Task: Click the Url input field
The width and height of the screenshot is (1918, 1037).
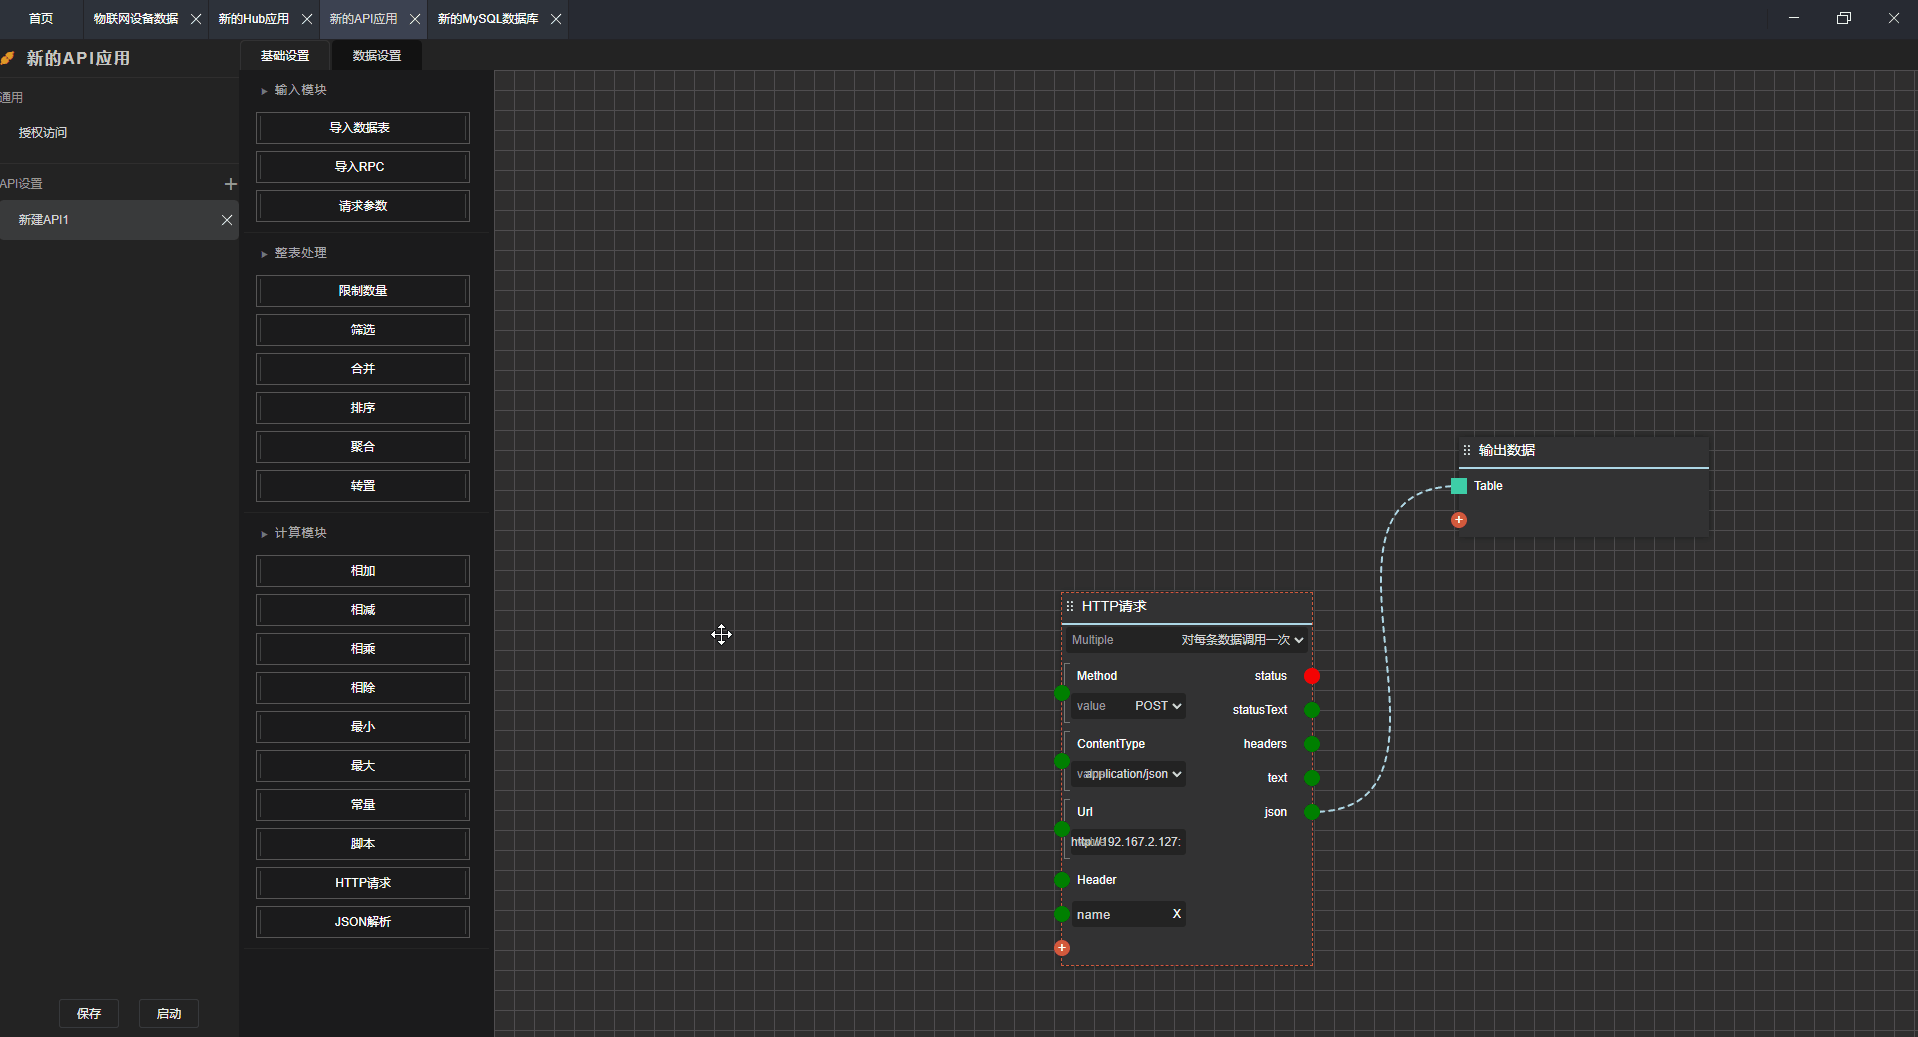Action: pos(1128,842)
